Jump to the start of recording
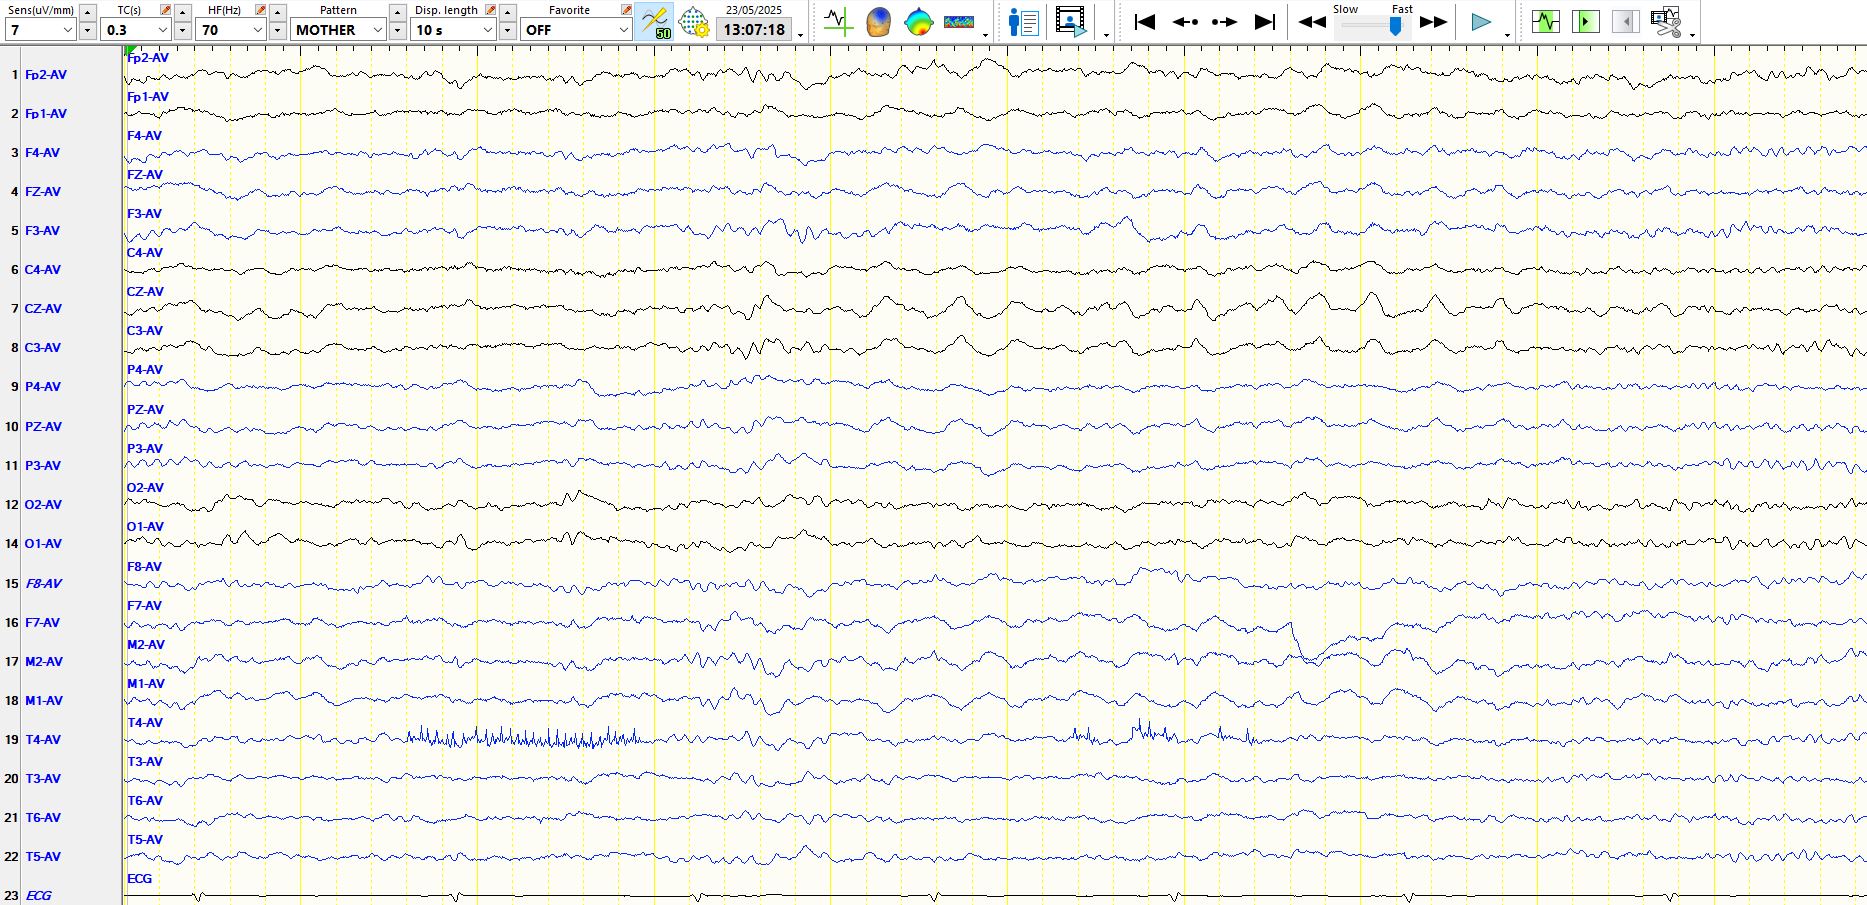 click(1145, 21)
